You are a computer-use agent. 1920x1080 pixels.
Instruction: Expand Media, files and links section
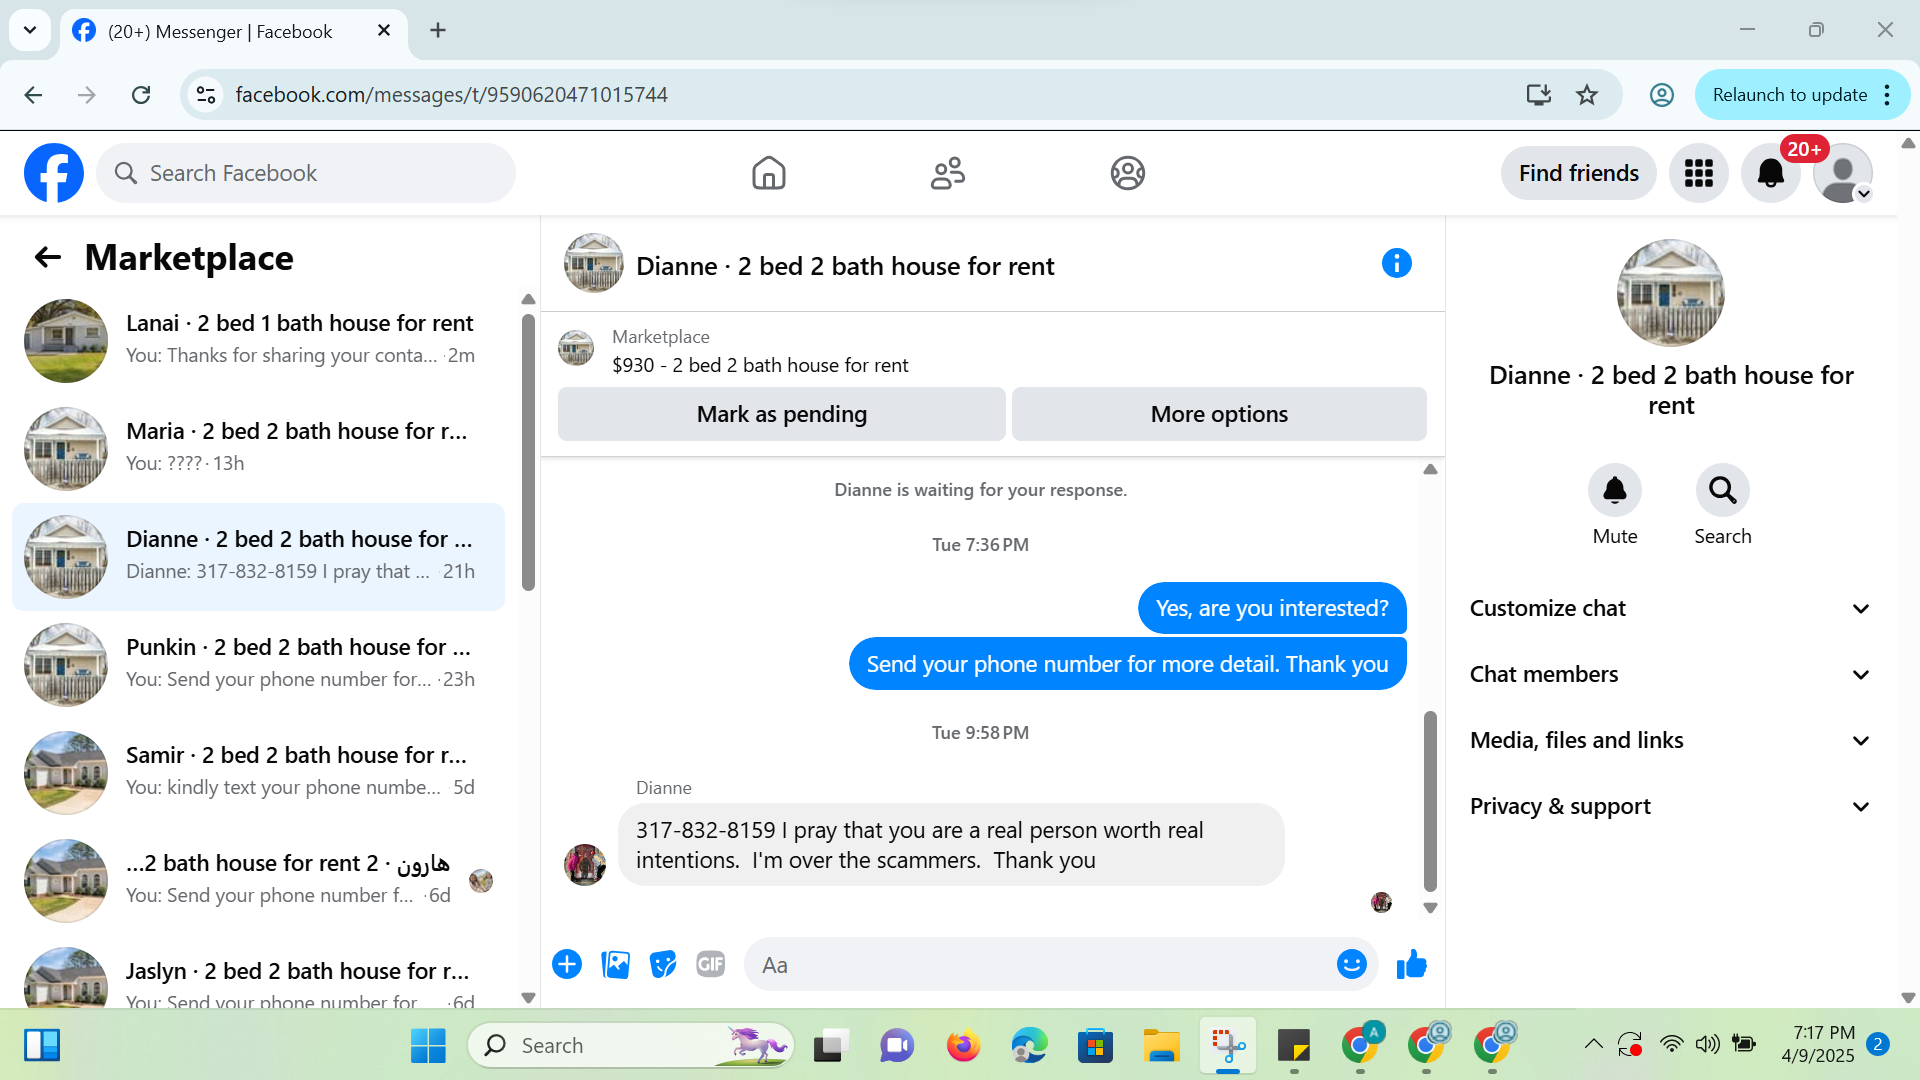(x=1670, y=740)
